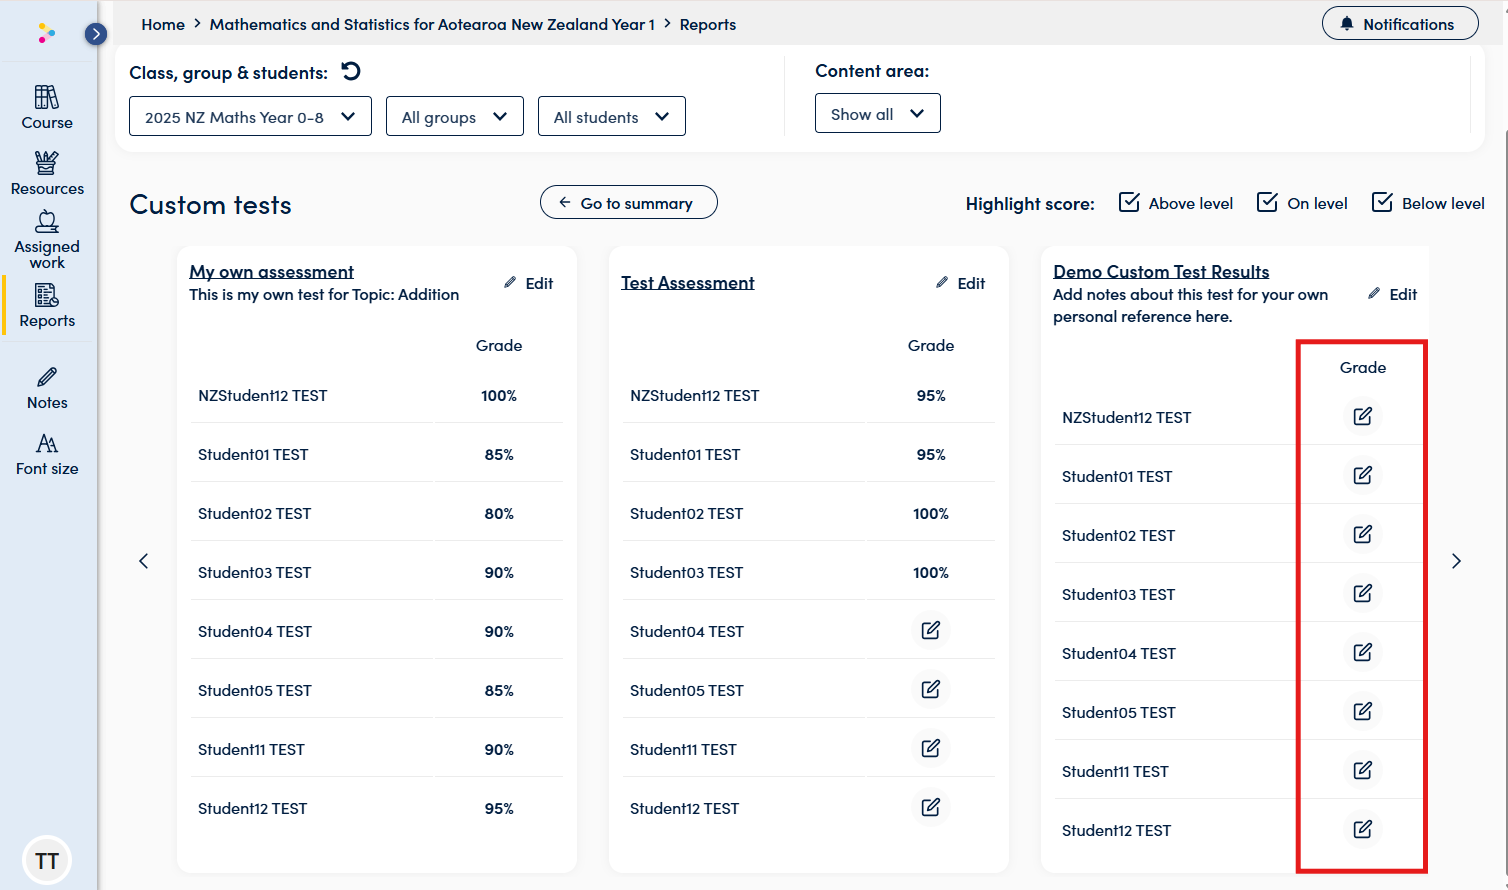The height and width of the screenshot is (890, 1508).
Task: Go to Assigned work in the sidebar
Action: tap(47, 240)
